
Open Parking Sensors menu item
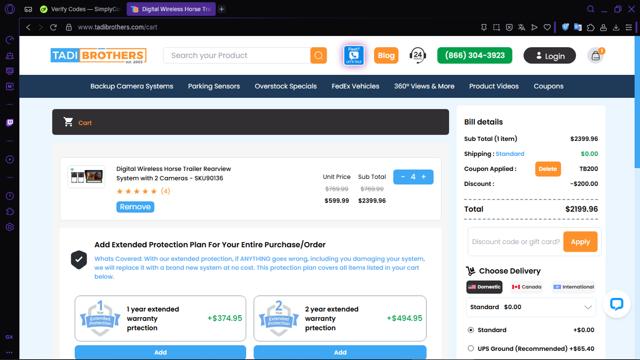tap(213, 86)
